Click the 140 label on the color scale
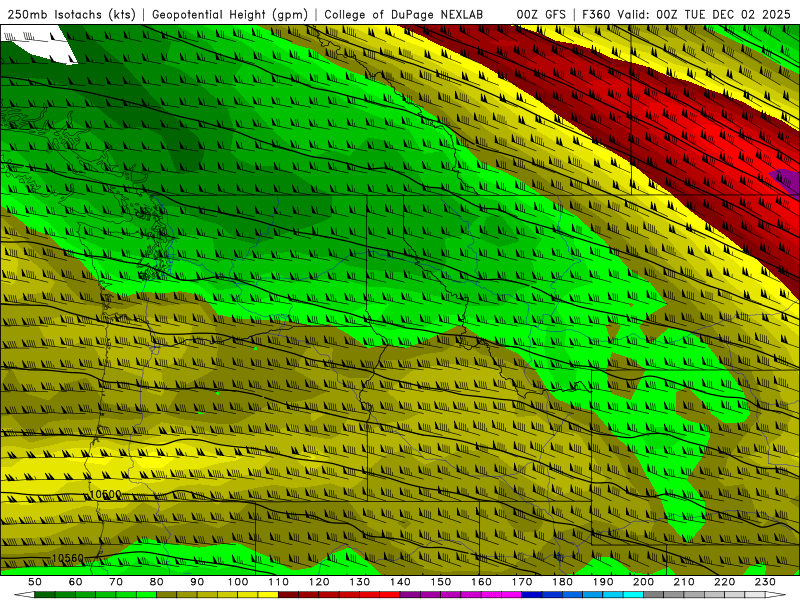 pyautogui.click(x=401, y=582)
